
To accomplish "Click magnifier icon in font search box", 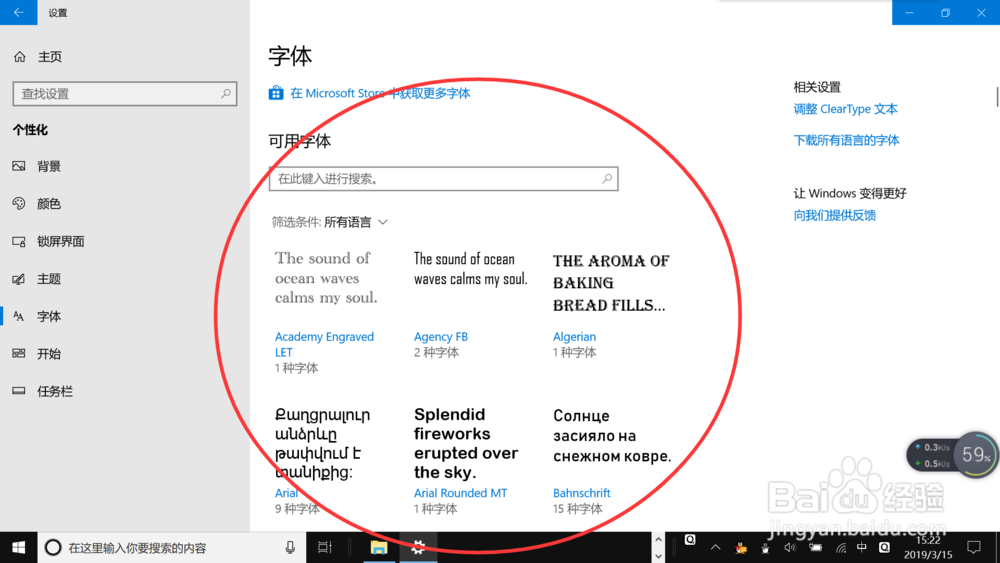I will [607, 179].
